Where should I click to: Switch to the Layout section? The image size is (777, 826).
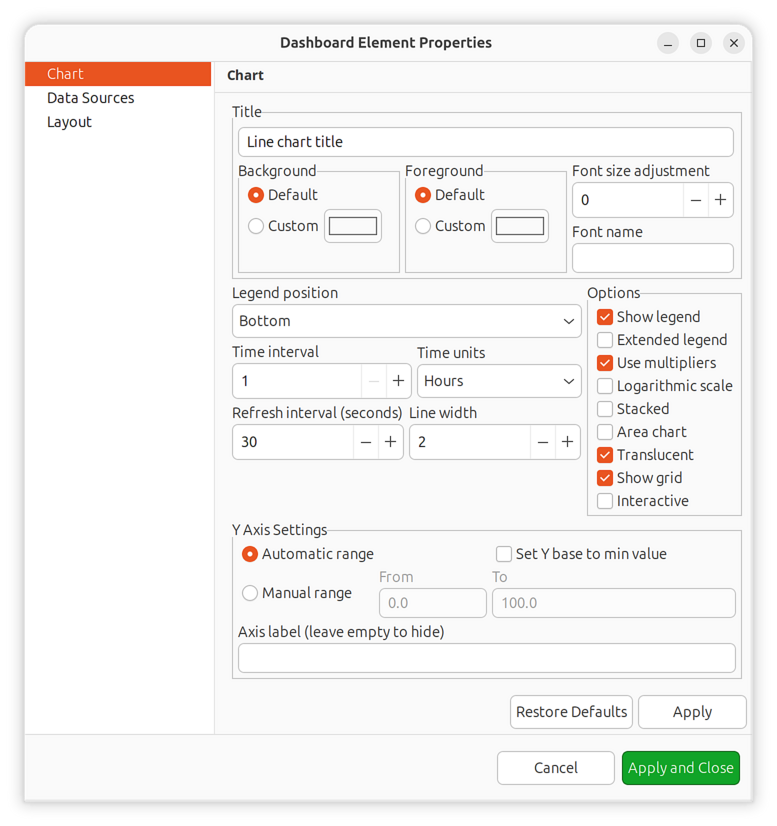coord(69,122)
